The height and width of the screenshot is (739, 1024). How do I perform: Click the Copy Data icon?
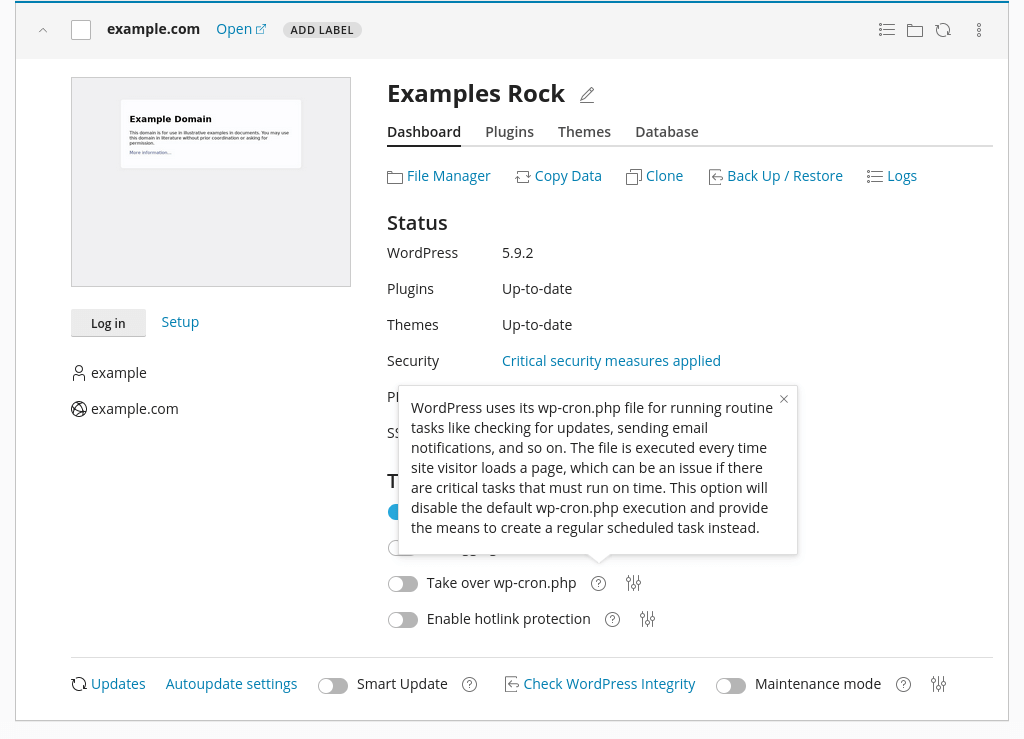pyautogui.click(x=521, y=176)
